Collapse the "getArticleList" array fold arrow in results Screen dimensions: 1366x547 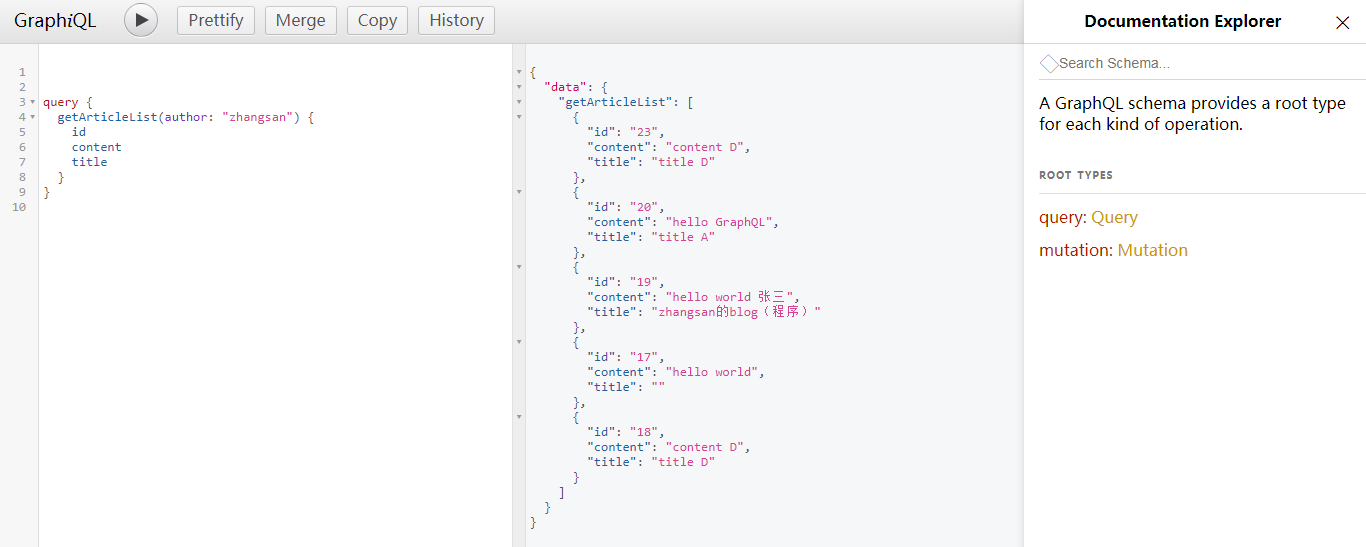coord(518,102)
